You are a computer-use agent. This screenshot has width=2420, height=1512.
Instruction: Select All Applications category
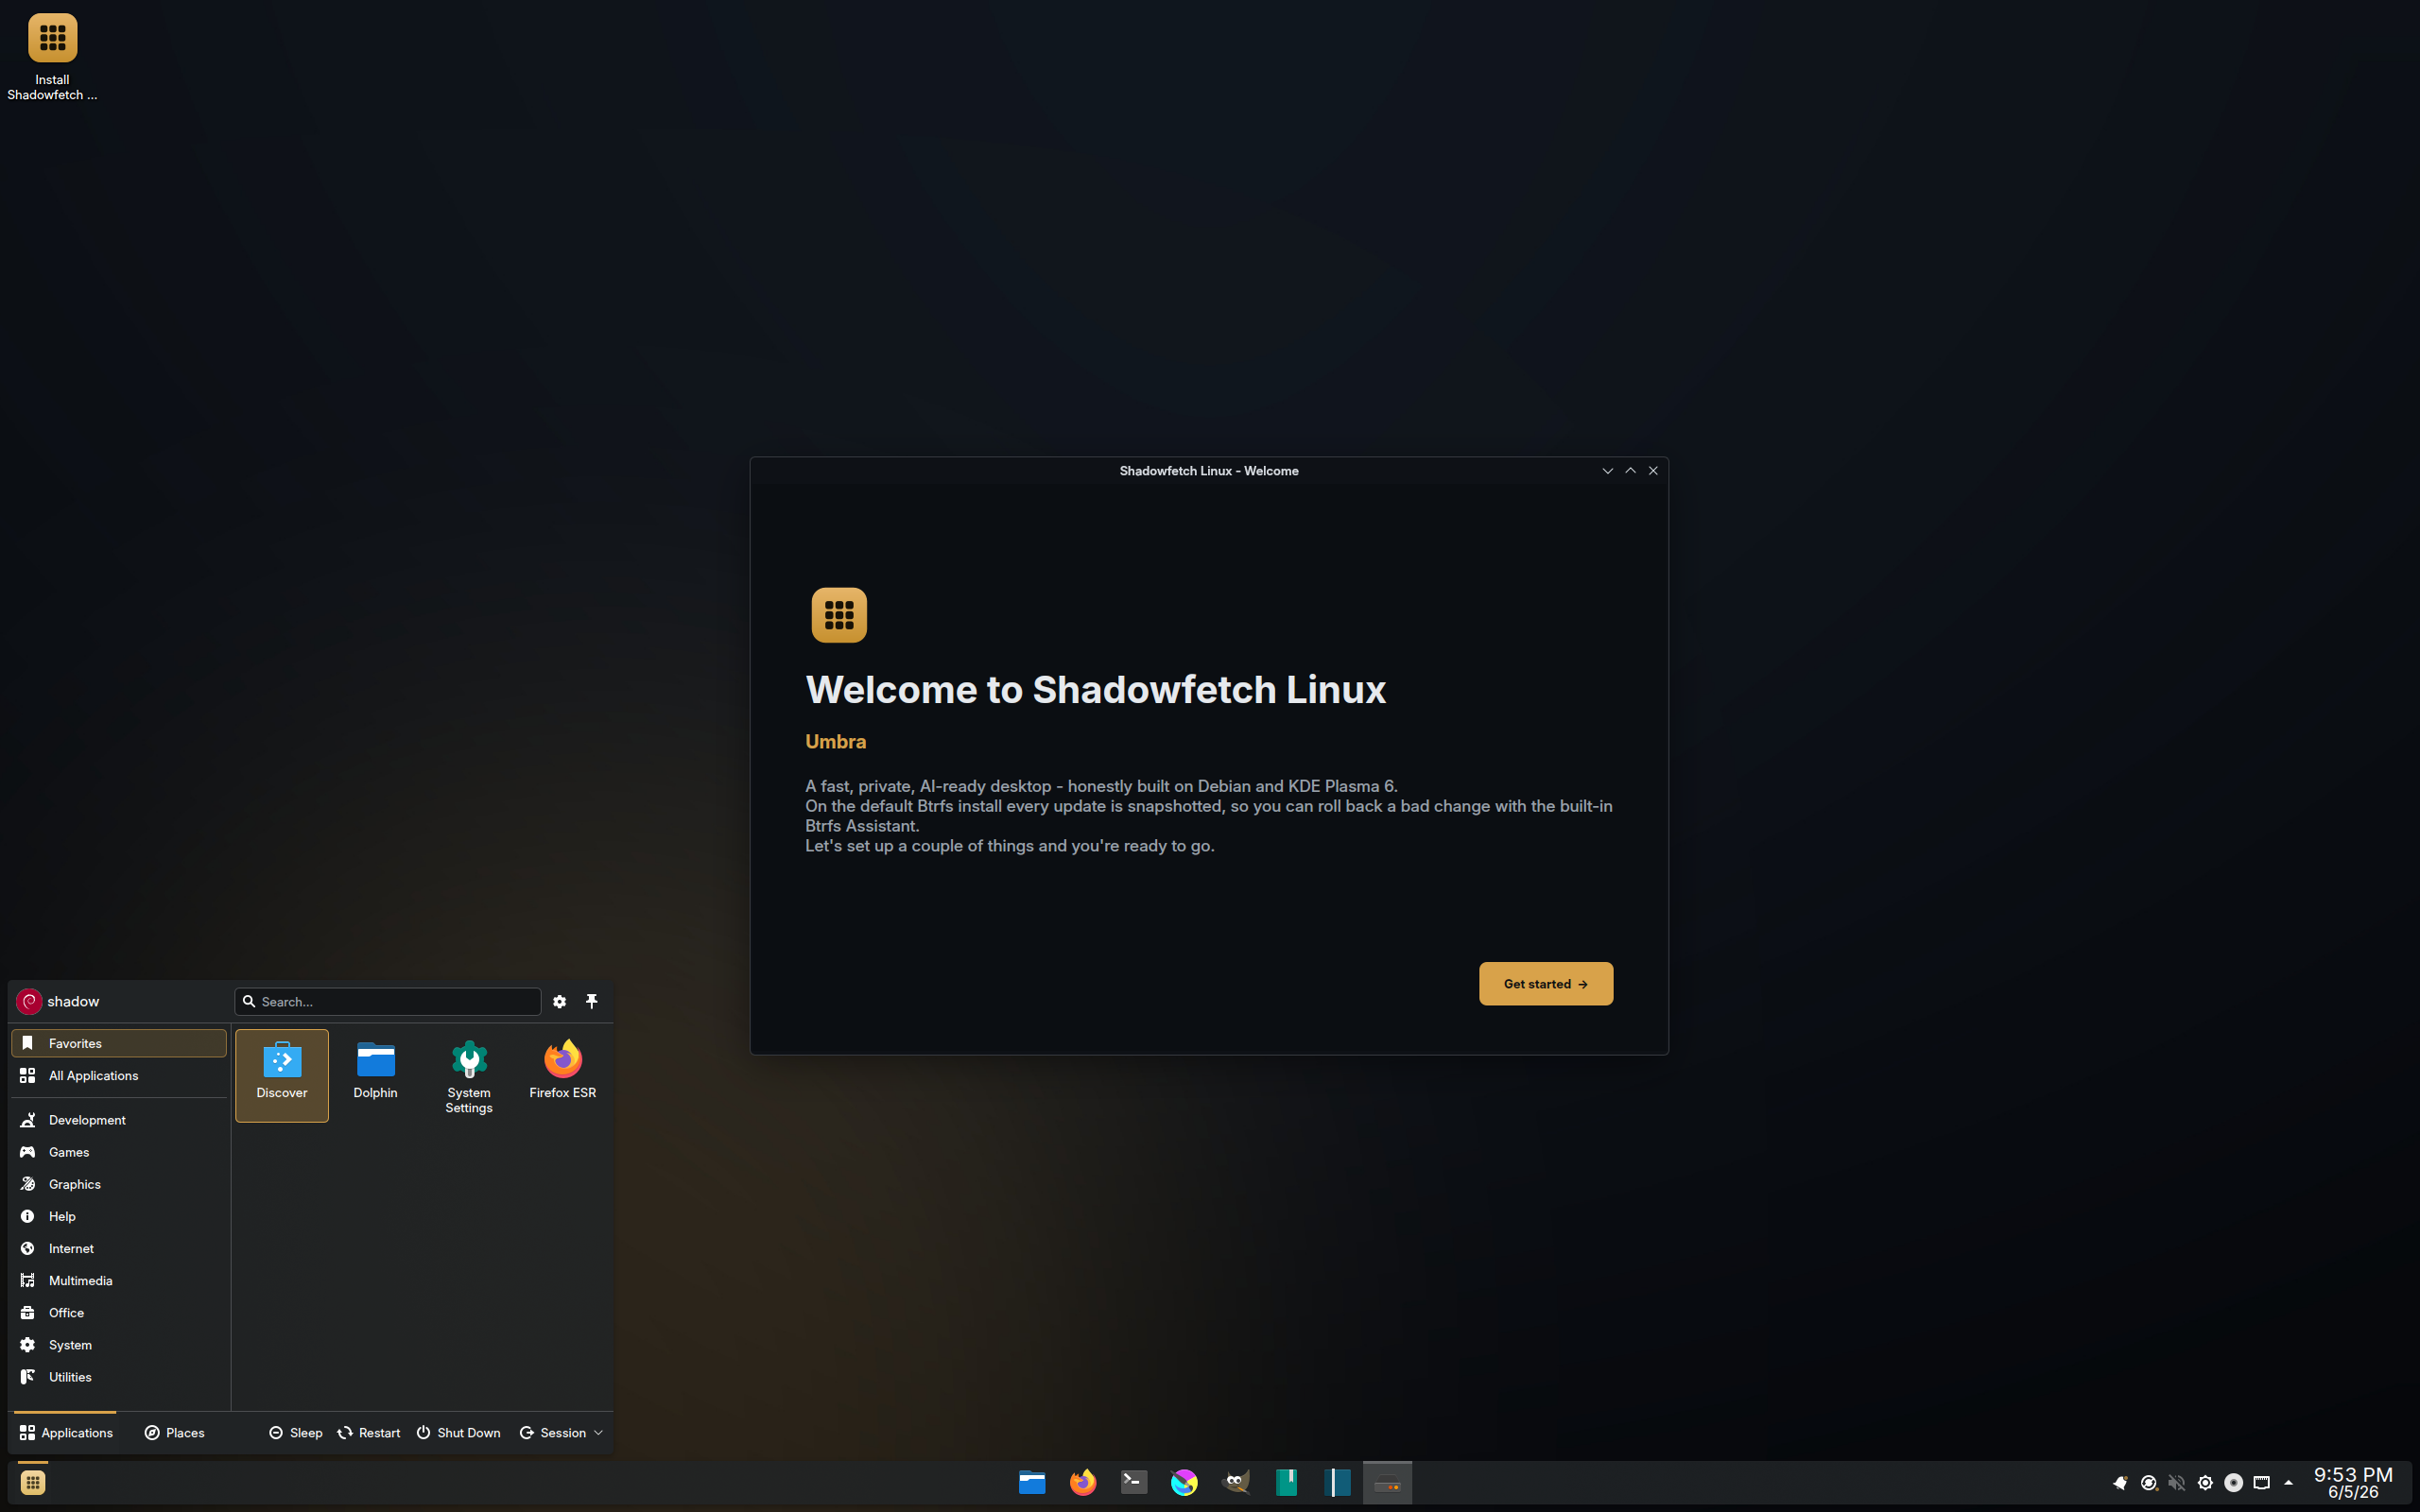click(119, 1075)
